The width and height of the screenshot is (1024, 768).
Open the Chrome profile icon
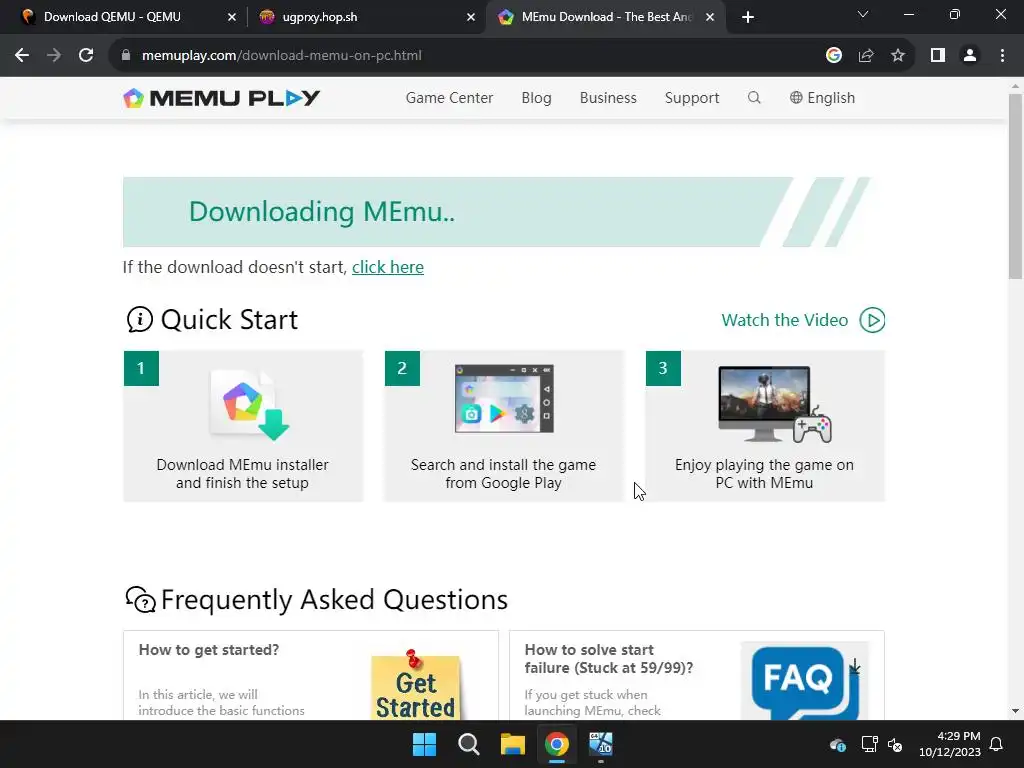[x=970, y=56]
